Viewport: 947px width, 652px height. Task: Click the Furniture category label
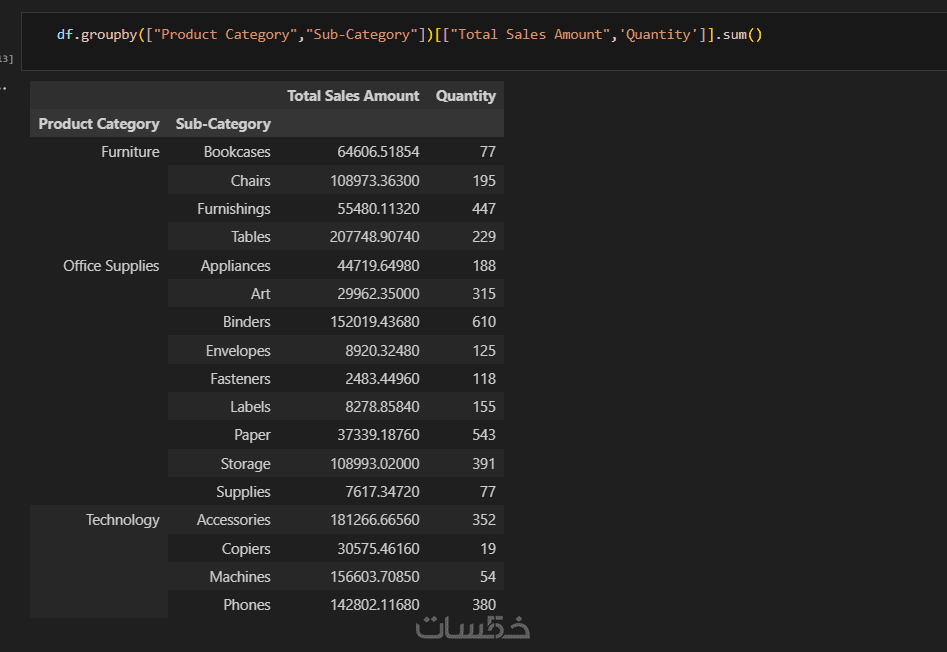tap(130, 152)
